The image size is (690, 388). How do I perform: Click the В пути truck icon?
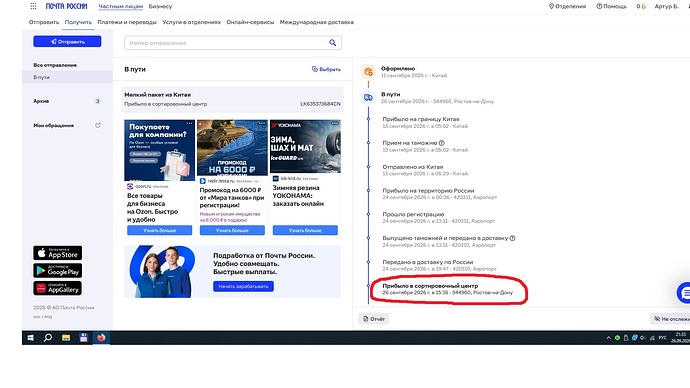[368, 97]
